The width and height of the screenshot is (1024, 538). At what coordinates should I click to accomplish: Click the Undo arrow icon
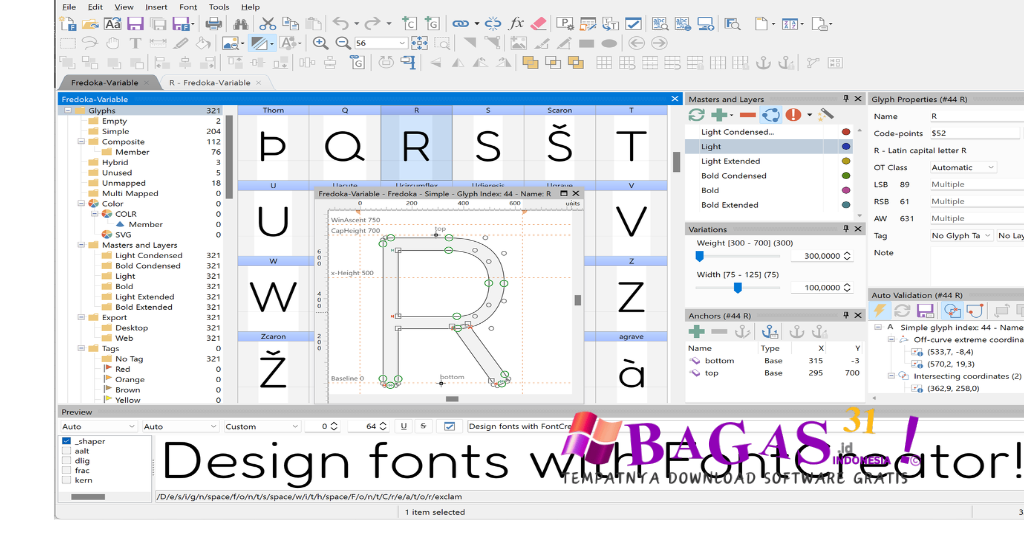pyautogui.click(x=340, y=24)
